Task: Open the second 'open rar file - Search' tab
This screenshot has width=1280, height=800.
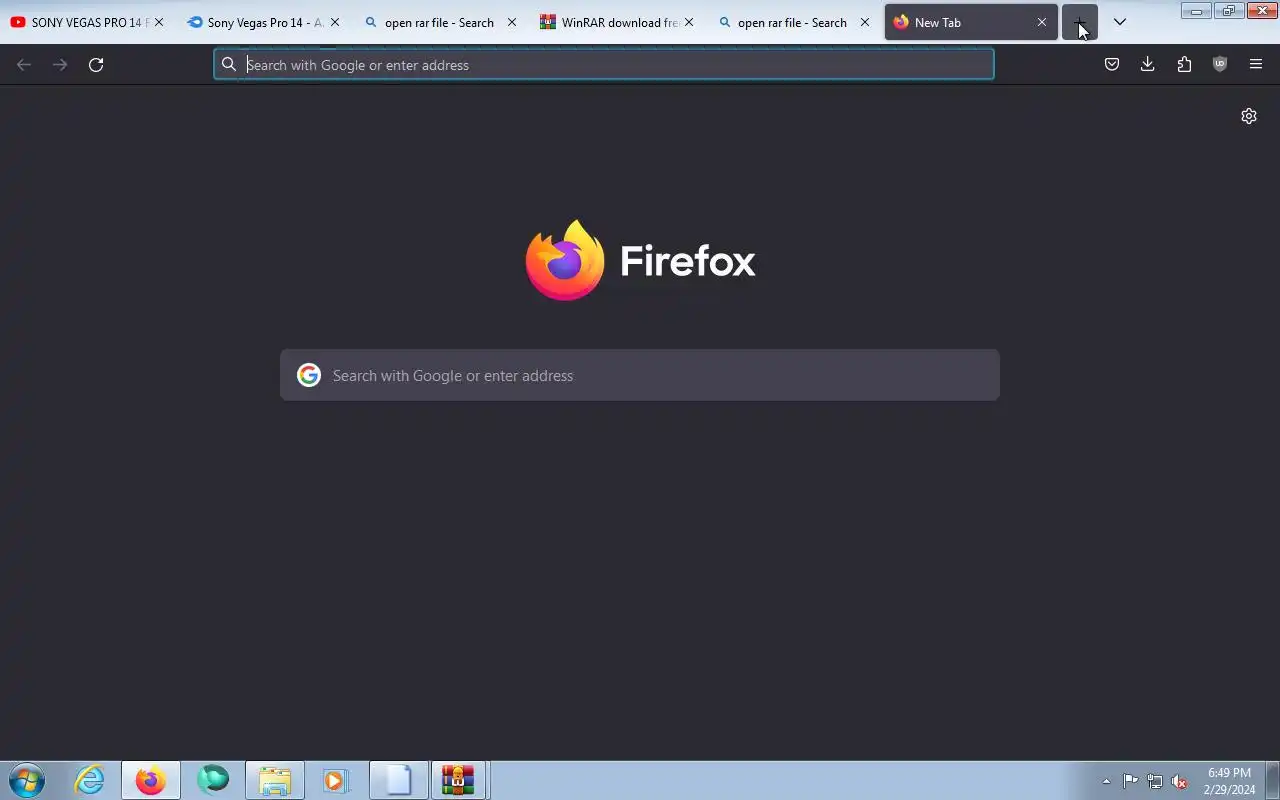Action: coord(792,22)
